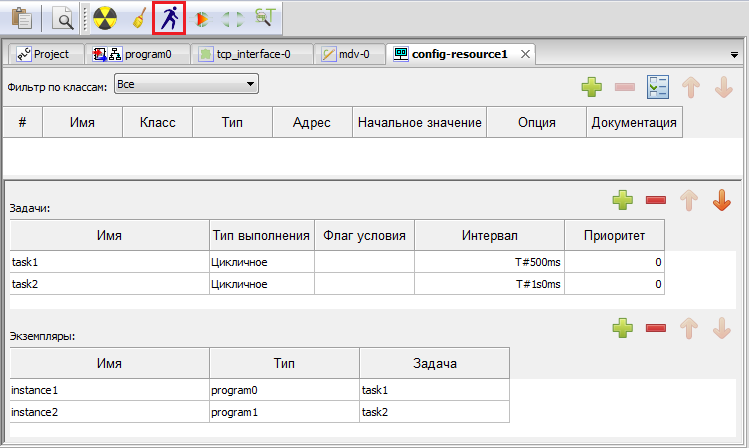
Task: Remove task using red minus in Задачи
Action: coord(656,201)
